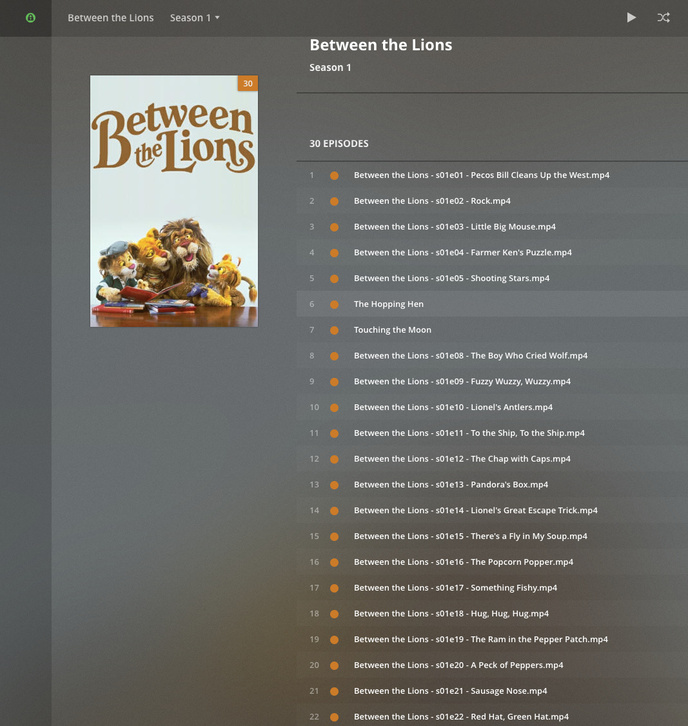Open s01e12 The Chap with Caps.mp4

pyautogui.click(x=462, y=458)
